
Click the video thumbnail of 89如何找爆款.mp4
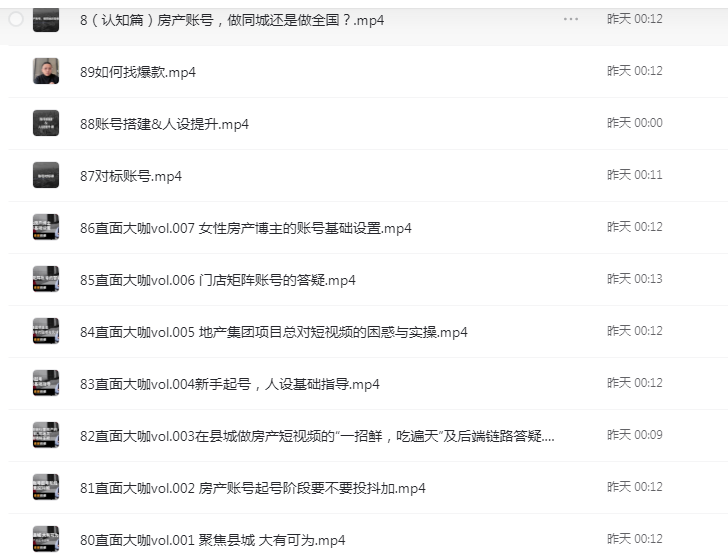pos(46,71)
